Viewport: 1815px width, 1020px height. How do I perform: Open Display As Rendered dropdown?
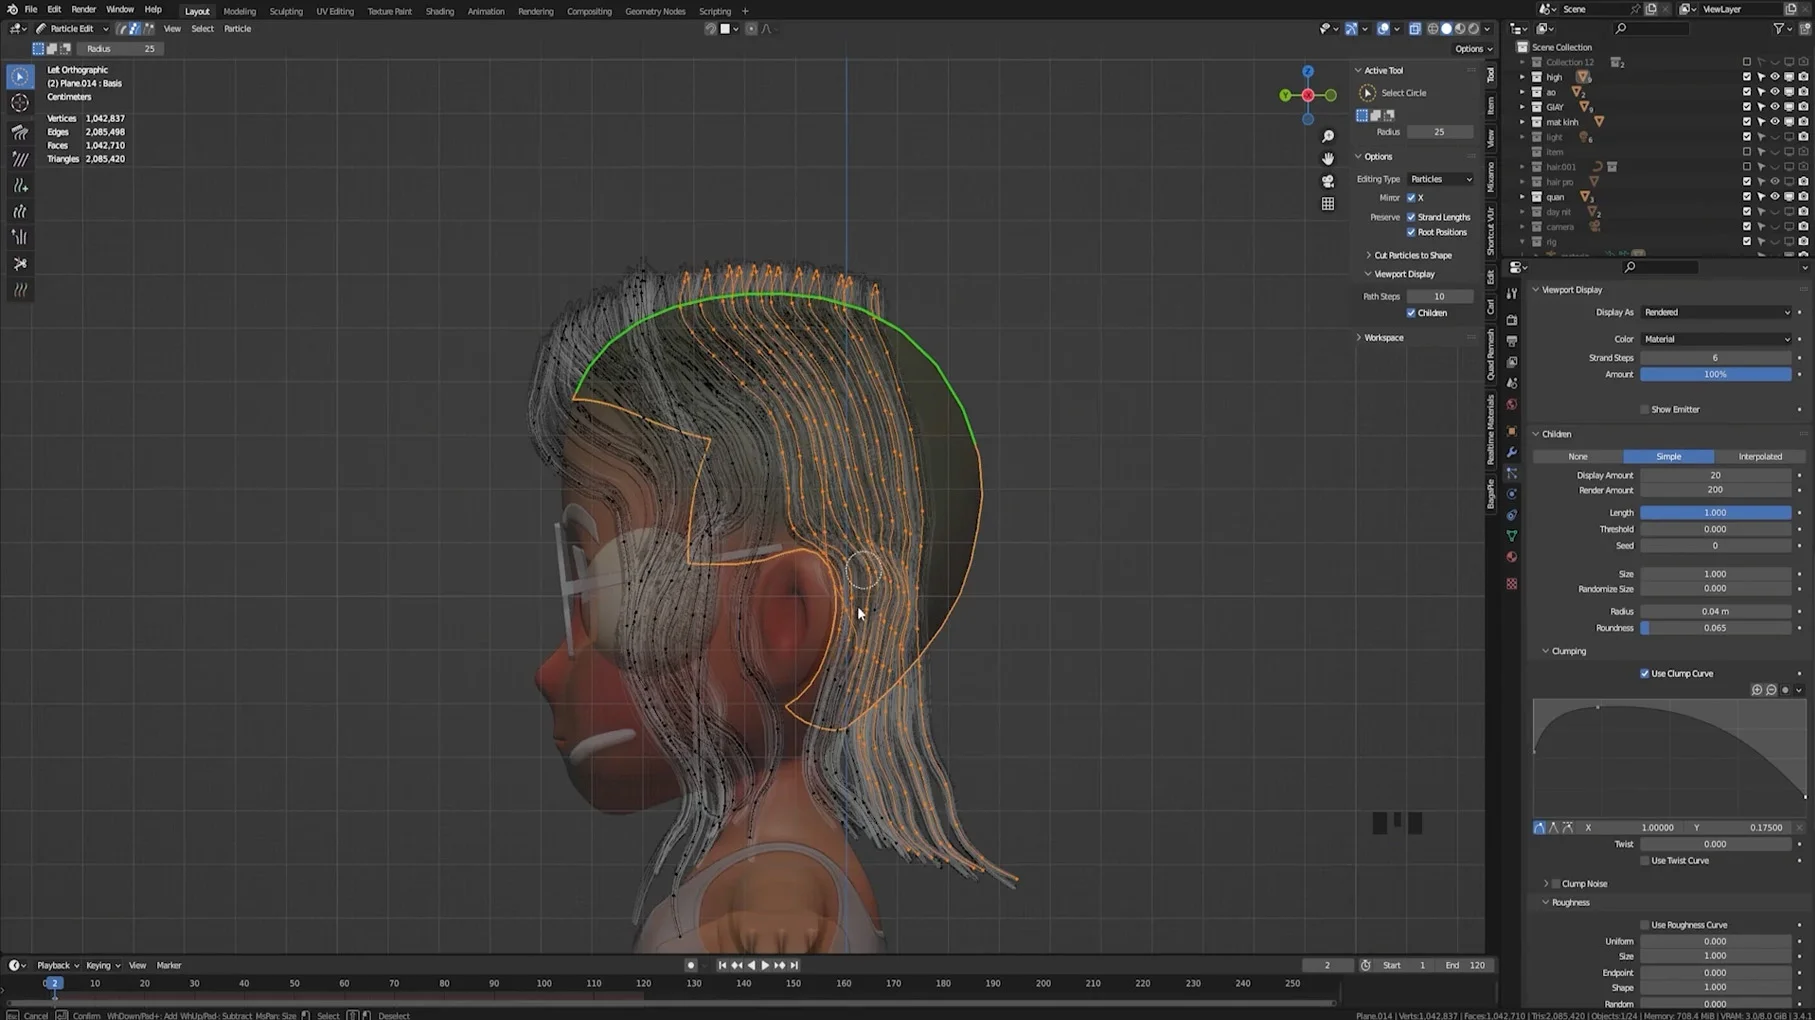pos(1716,312)
